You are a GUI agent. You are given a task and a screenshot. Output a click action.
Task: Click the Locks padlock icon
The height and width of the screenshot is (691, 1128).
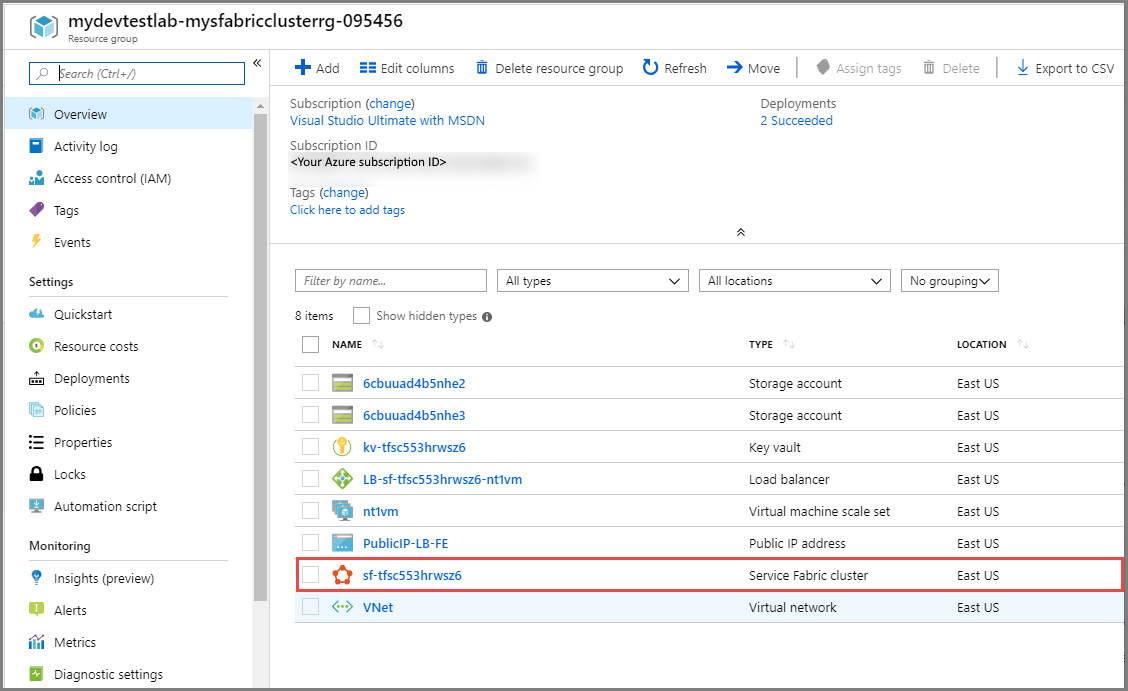36,474
